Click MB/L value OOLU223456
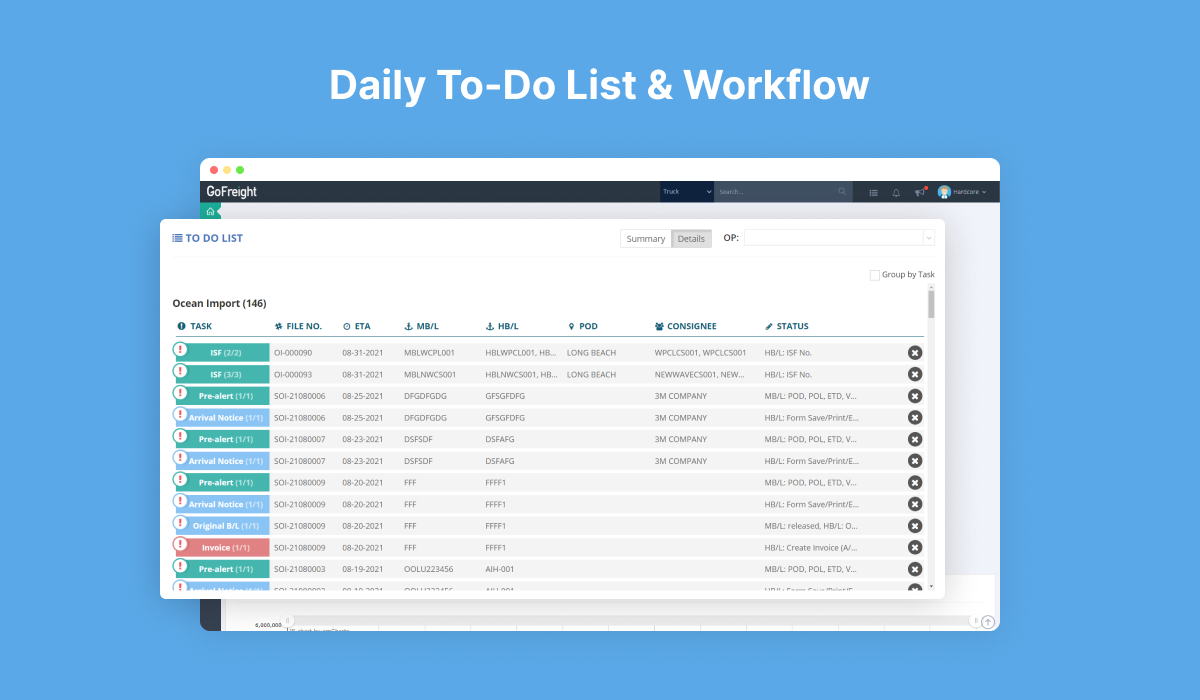Viewport: 1200px width, 700px height. tap(429, 569)
